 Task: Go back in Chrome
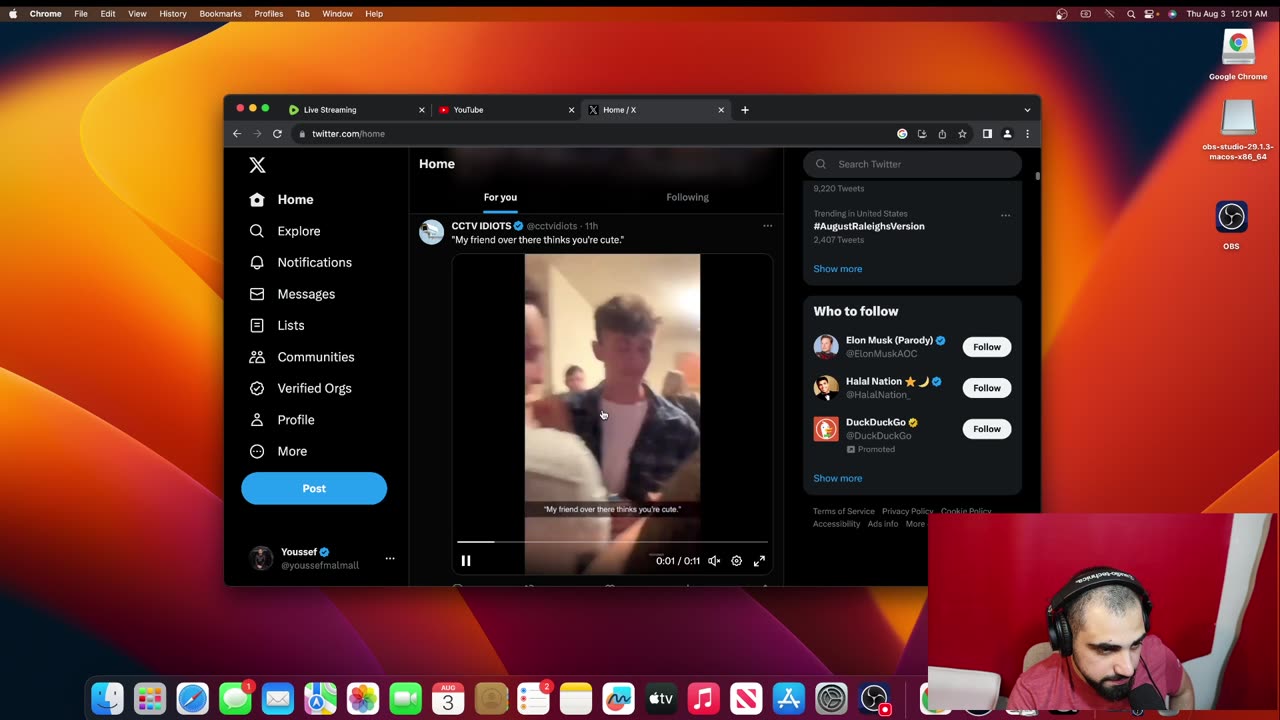[237, 134]
